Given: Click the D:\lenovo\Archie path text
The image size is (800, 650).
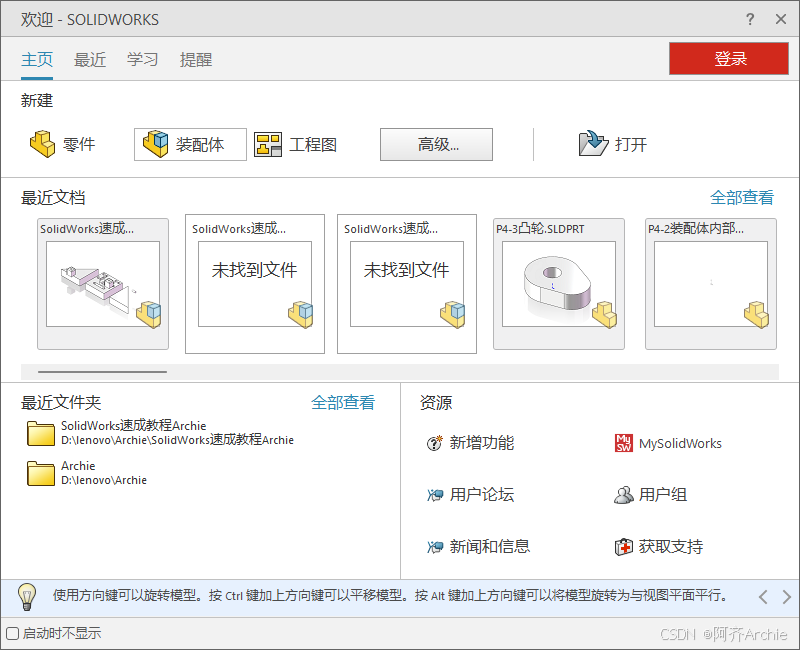Looking at the screenshot, I should [x=104, y=480].
